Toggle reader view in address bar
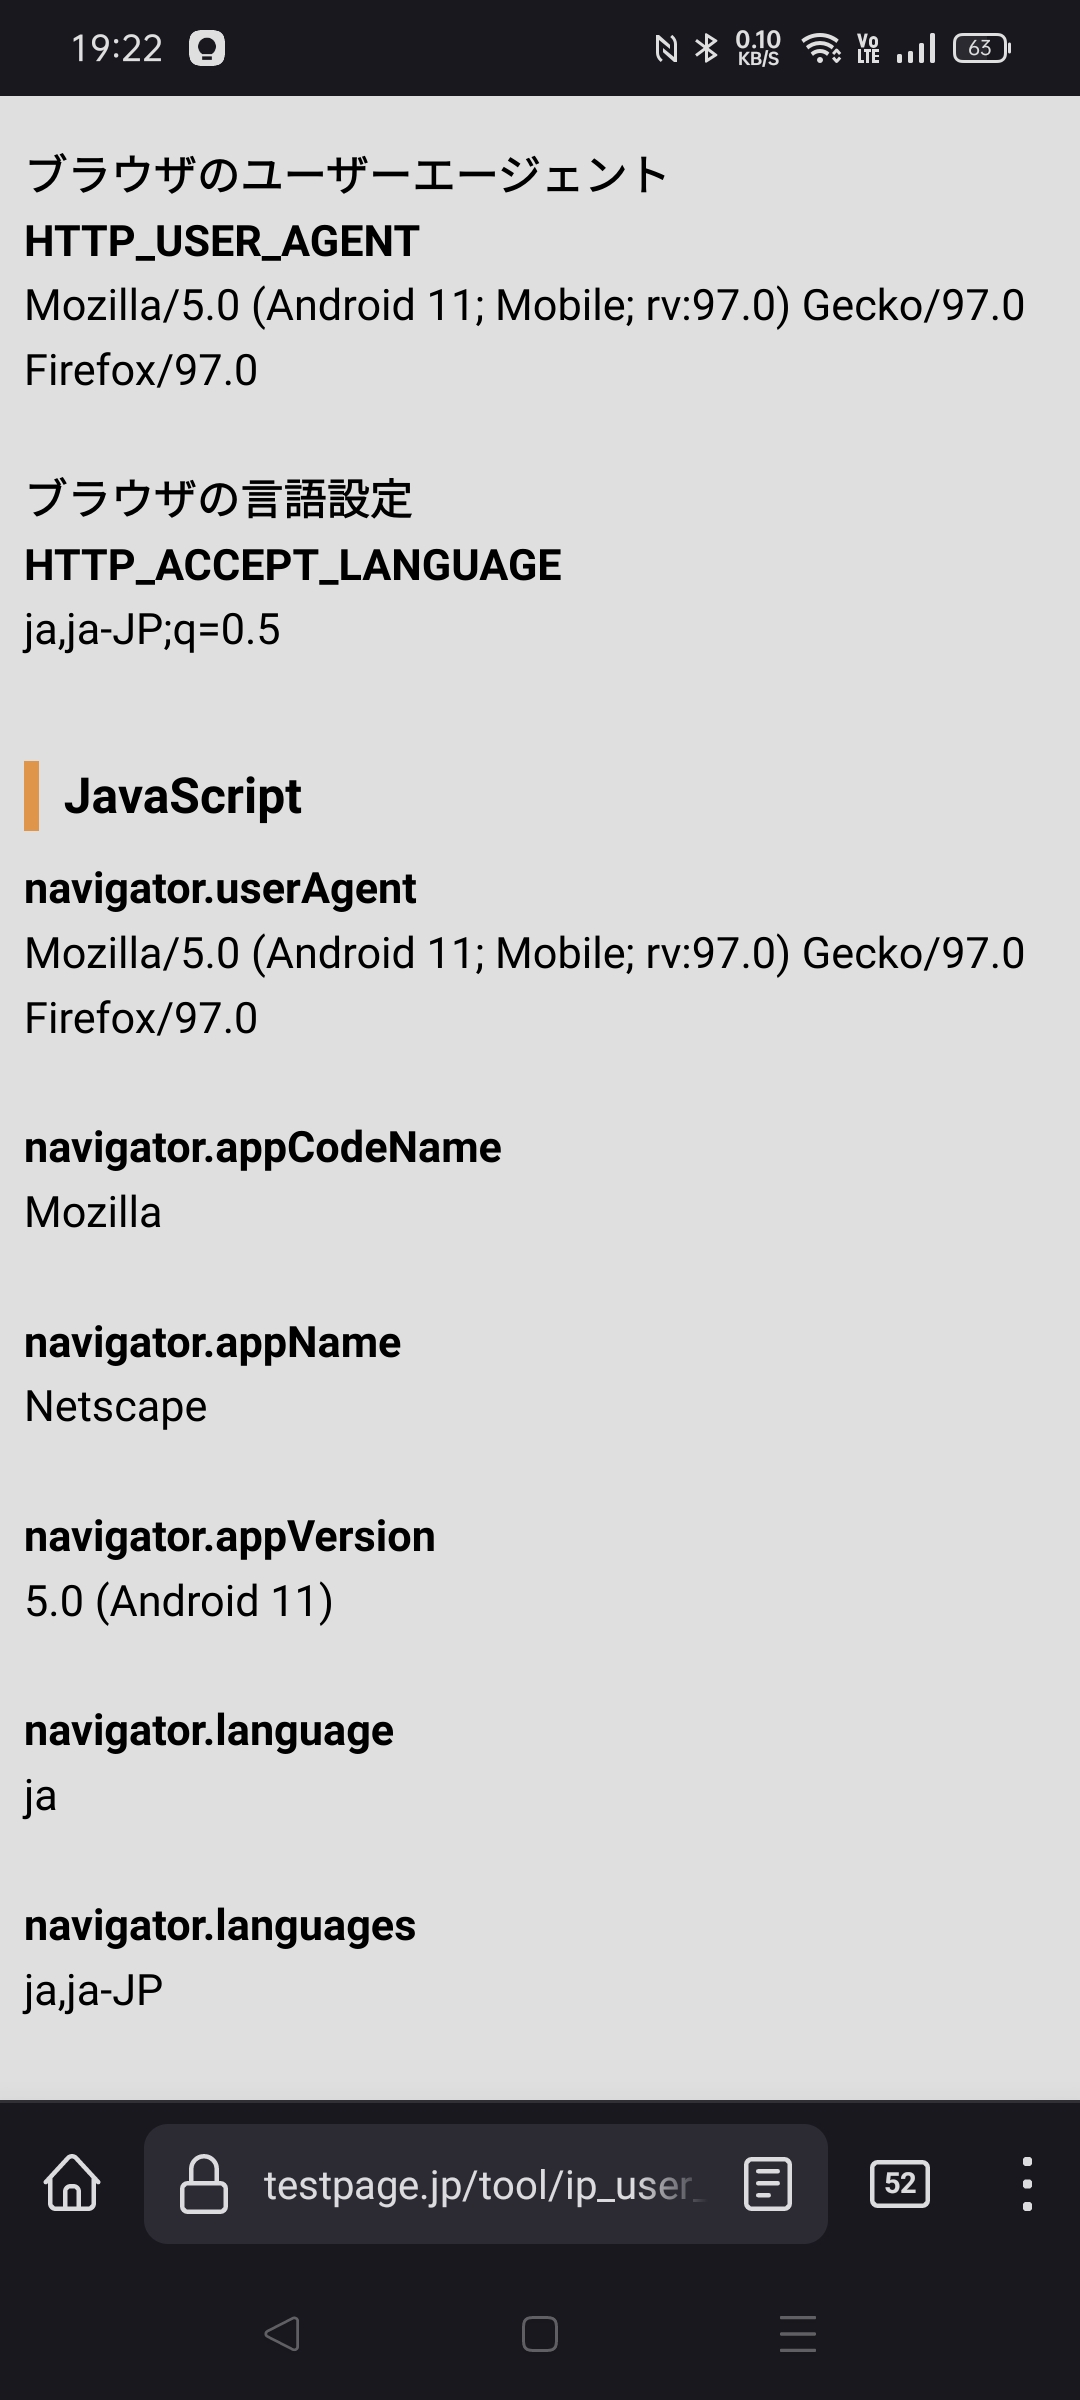This screenshot has height=2400, width=1080. (x=767, y=2184)
